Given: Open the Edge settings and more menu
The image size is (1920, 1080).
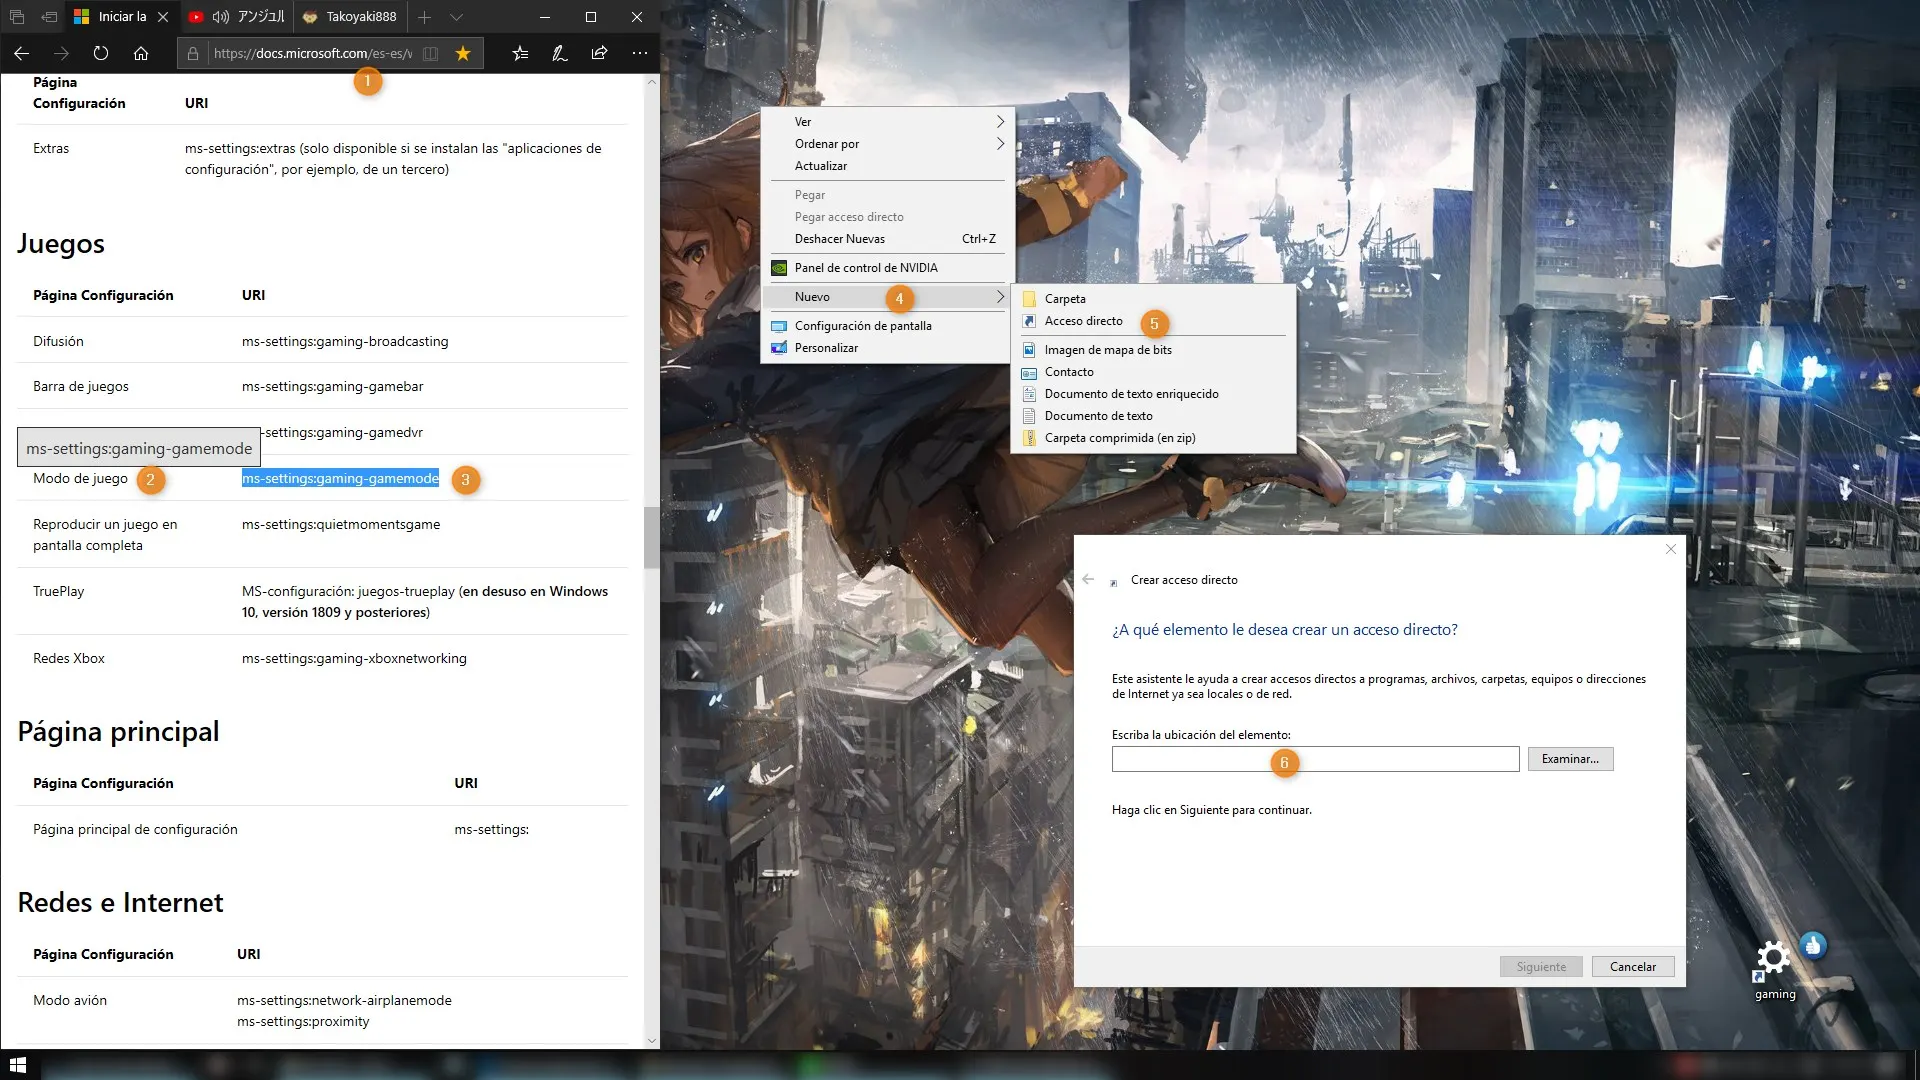Looking at the screenshot, I should 640,53.
